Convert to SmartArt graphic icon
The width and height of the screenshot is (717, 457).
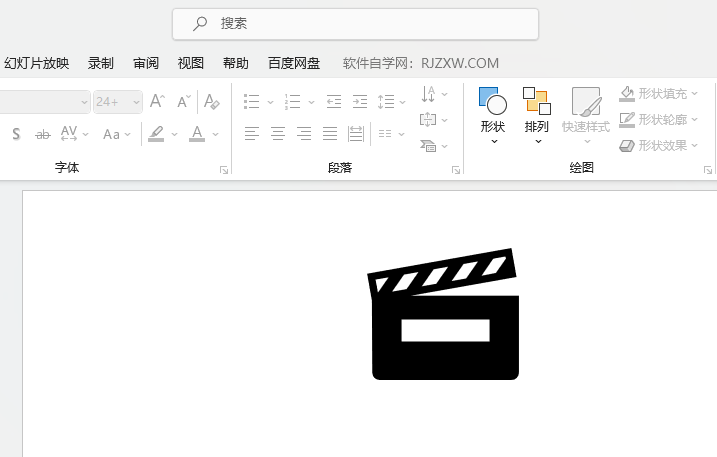coord(433,146)
